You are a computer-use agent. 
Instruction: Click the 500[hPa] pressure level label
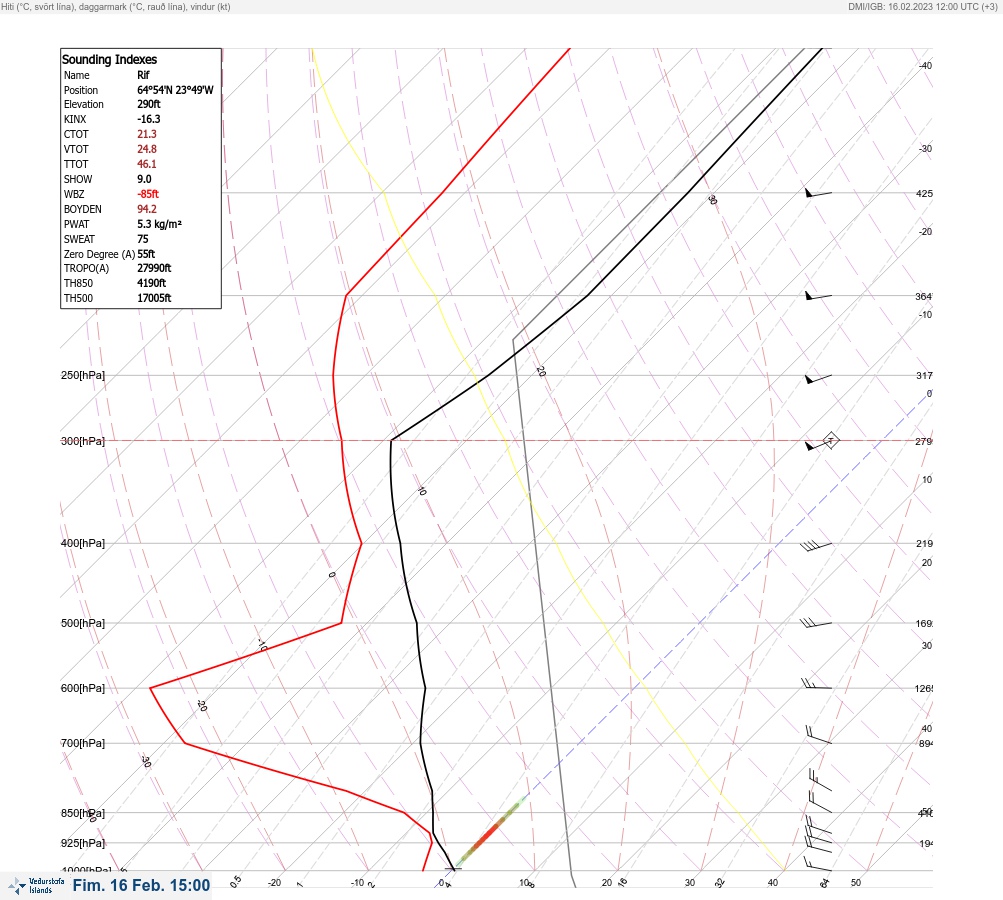pos(83,624)
